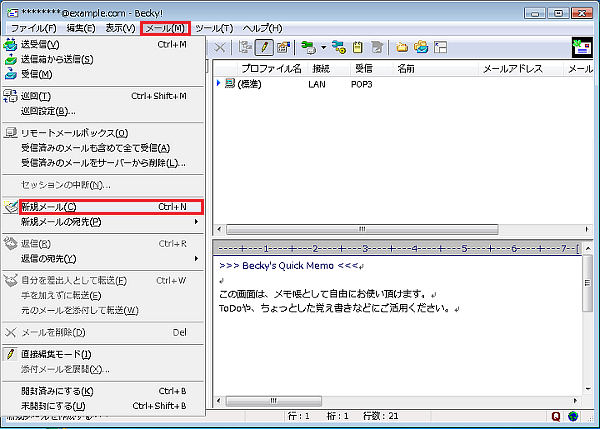
Task: Open the 編集(E) menu
Action: click(x=81, y=28)
